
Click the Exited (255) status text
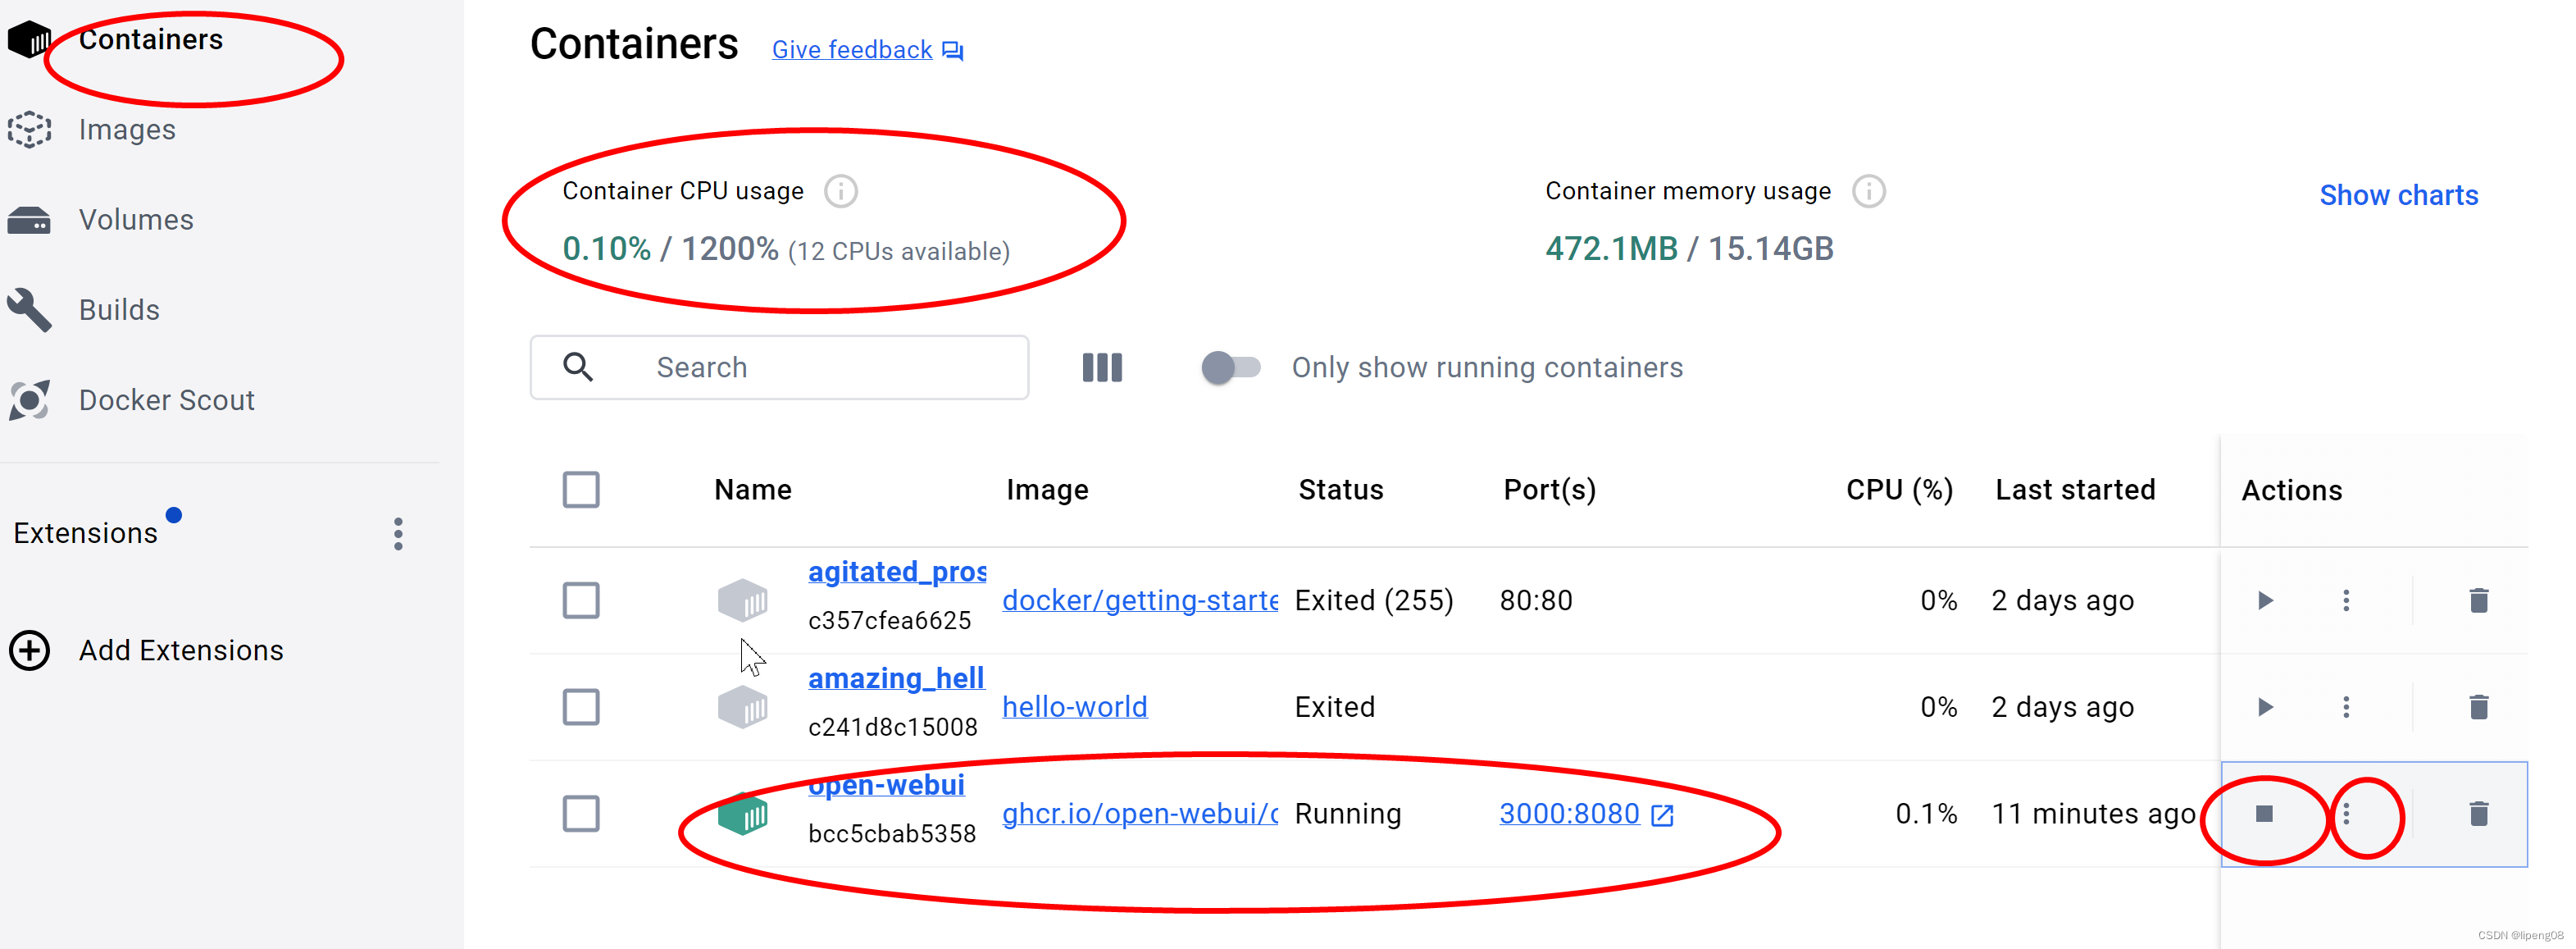coord(1374,601)
